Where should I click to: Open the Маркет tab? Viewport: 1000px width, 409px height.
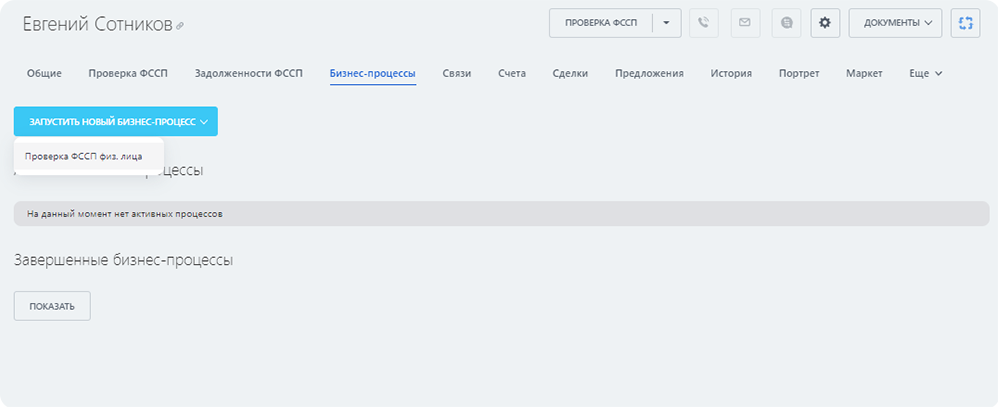863,73
